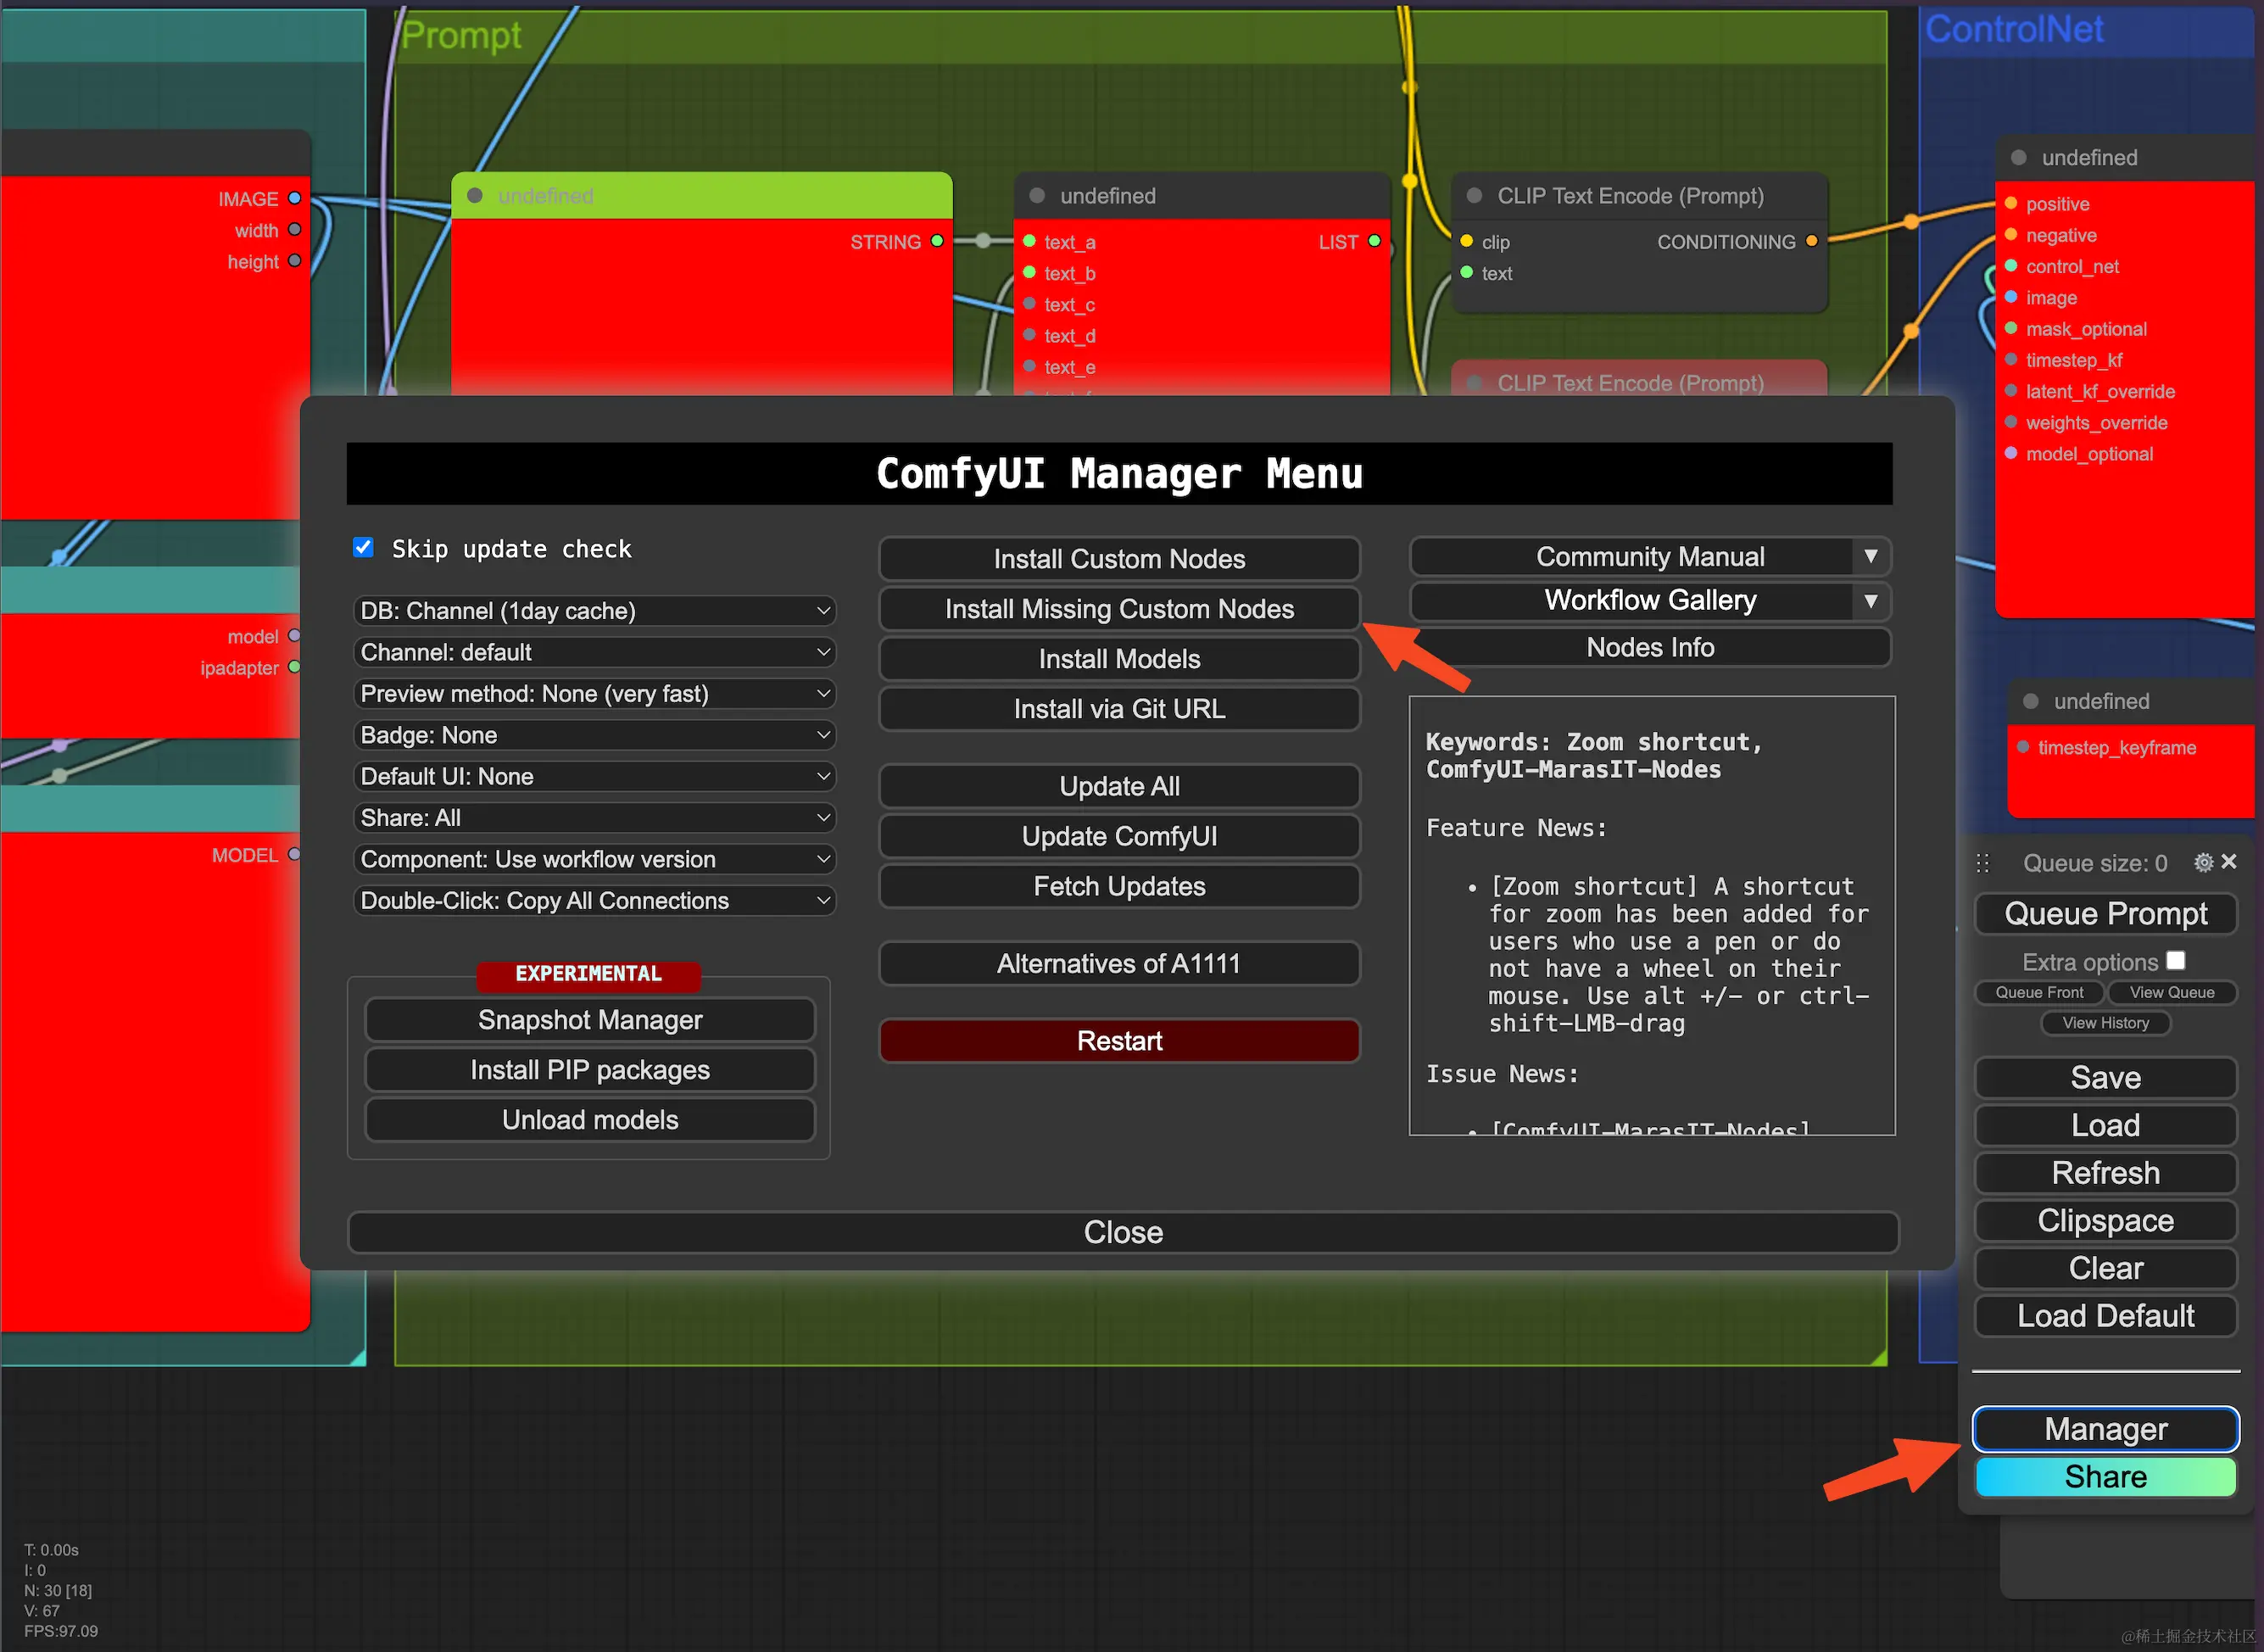Click Queue Front button
Screen dimensions: 2264x1652
point(2040,992)
